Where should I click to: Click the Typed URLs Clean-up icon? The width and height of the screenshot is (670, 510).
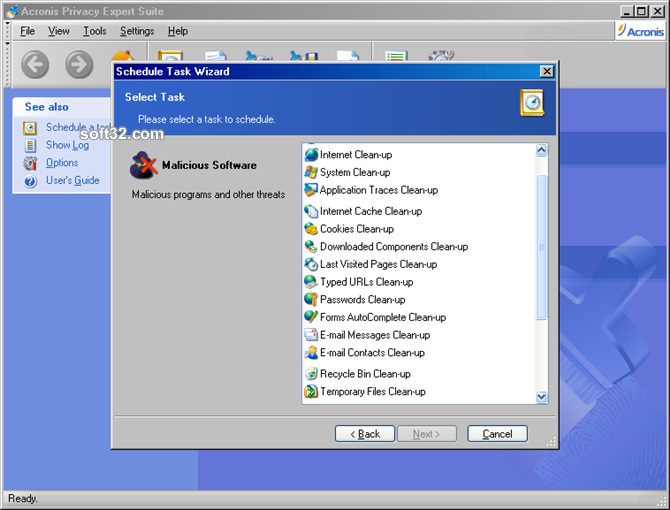coord(311,281)
